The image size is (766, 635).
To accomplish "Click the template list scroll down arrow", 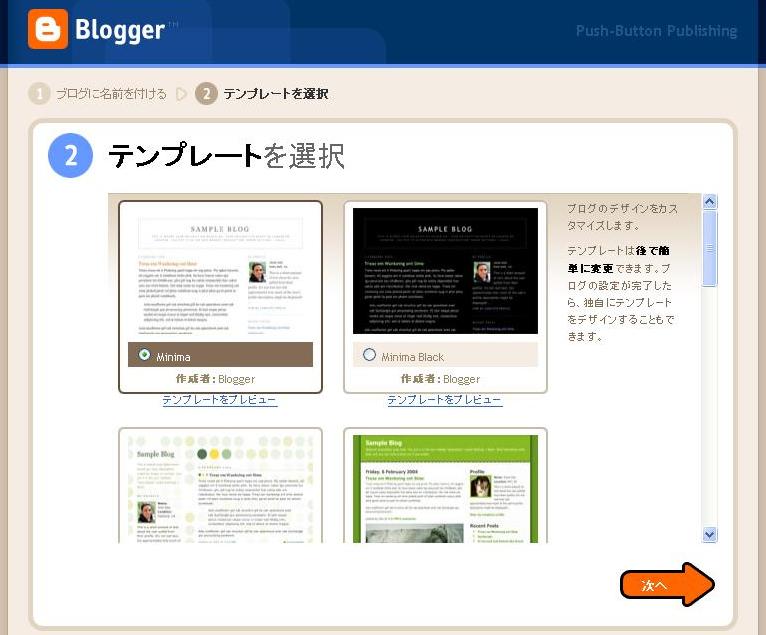I will pyautogui.click(x=709, y=535).
